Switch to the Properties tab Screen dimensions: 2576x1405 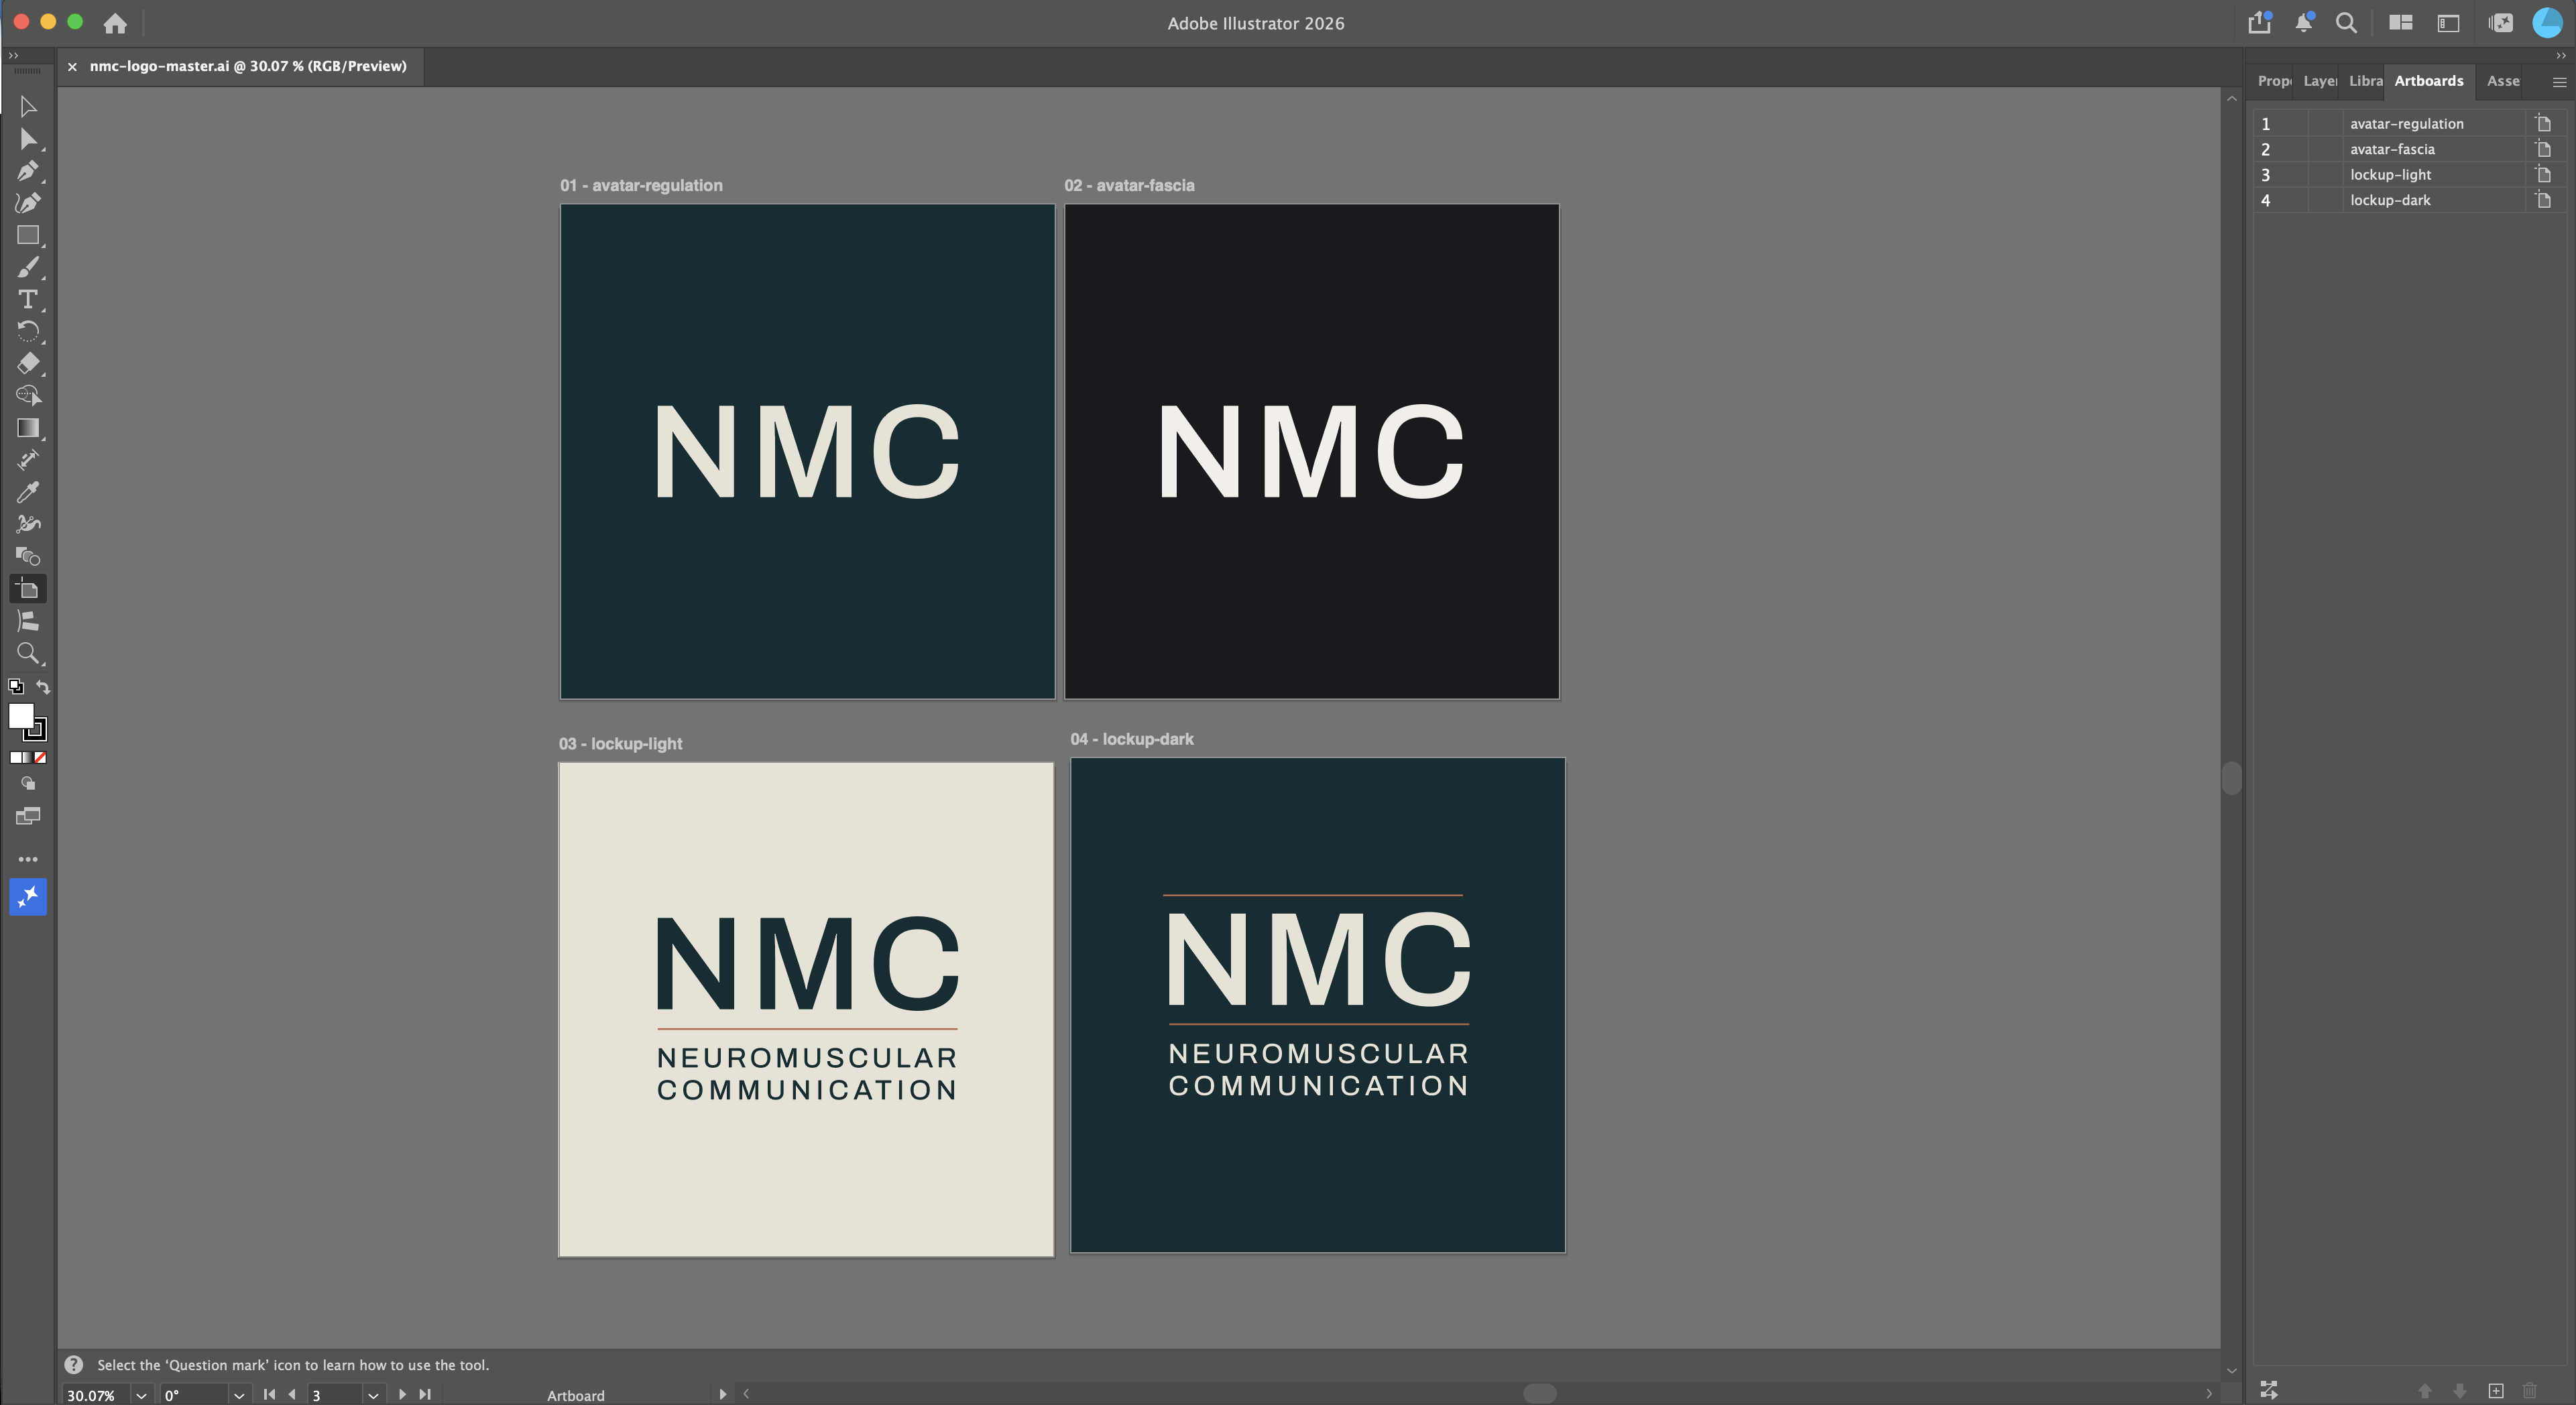2273,81
